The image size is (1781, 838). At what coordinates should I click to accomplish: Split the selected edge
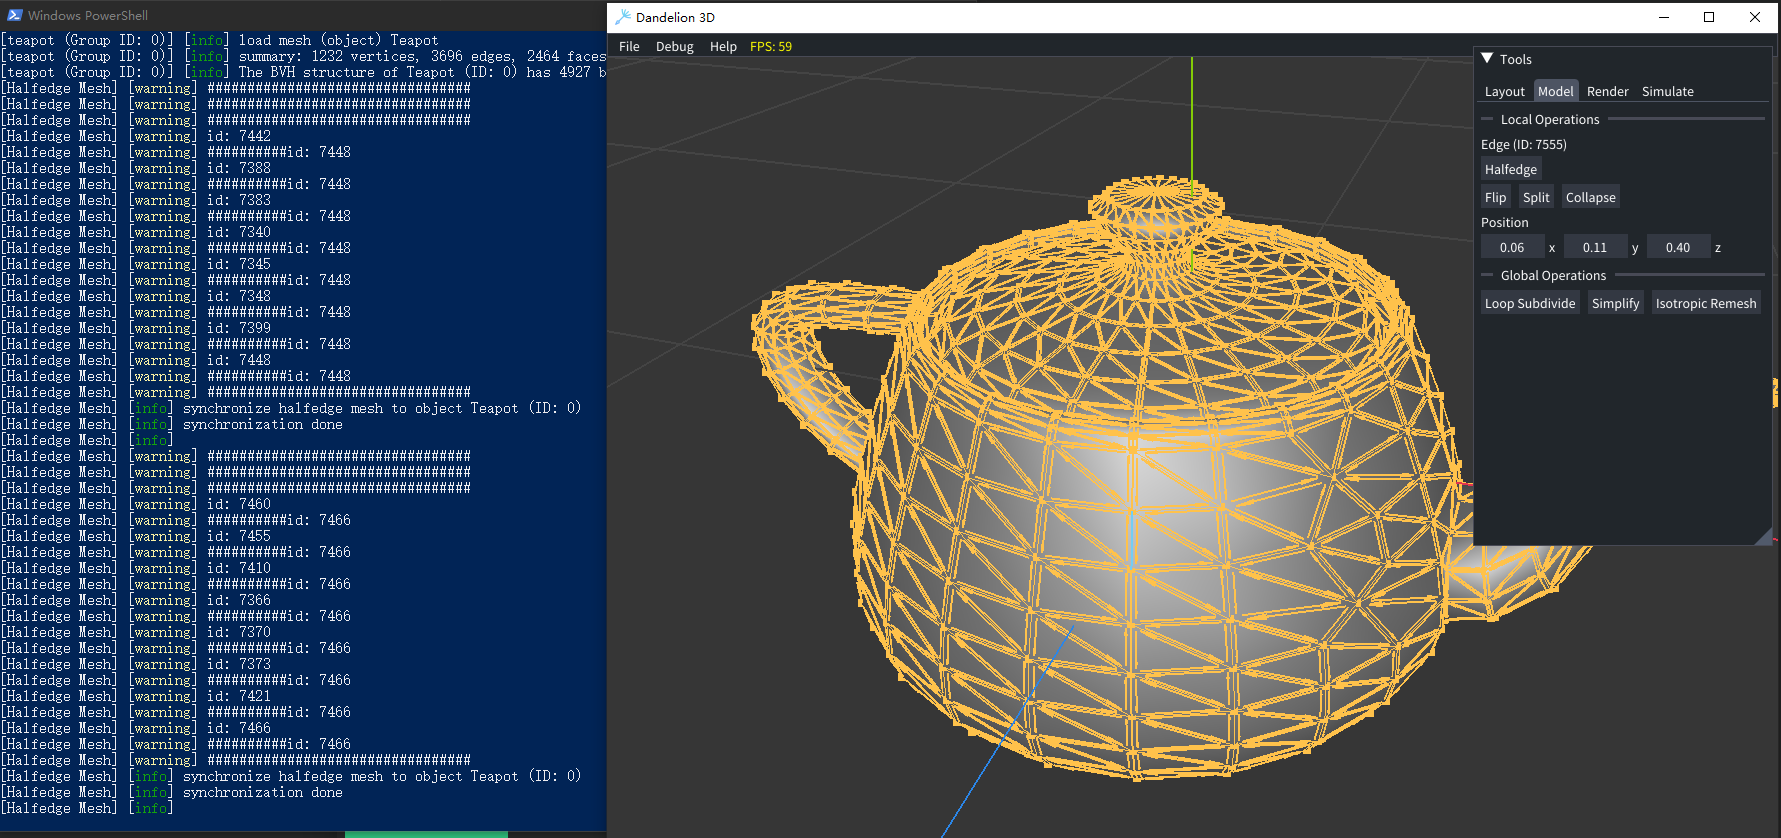click(x=1535, y=197)
